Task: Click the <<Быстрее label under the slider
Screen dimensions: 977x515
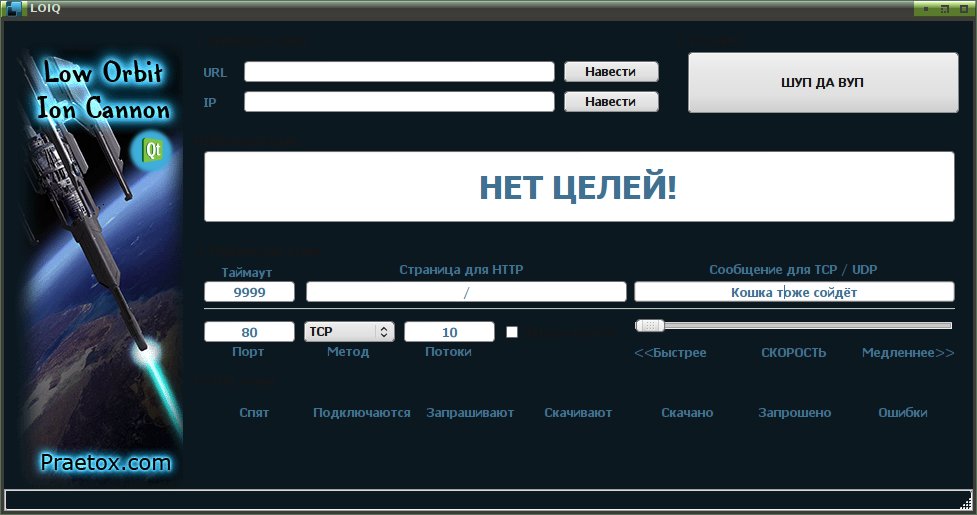Action: tap(670, 352)
